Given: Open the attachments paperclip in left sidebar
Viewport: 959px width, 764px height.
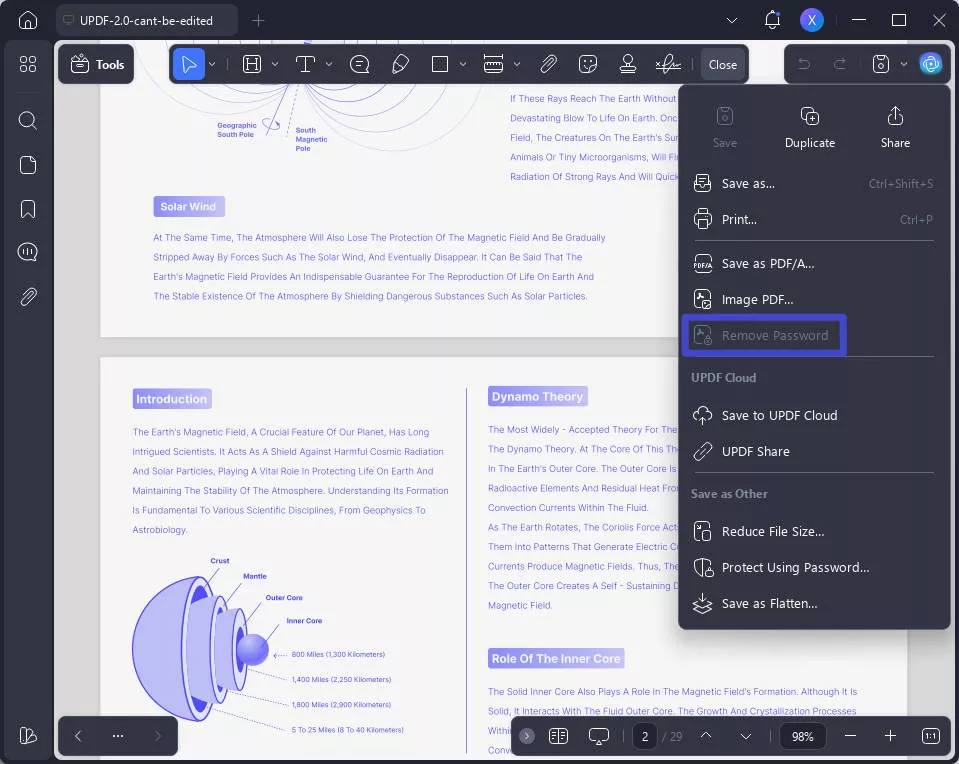Looking at the screenshot, I should (x=28, y=297).
